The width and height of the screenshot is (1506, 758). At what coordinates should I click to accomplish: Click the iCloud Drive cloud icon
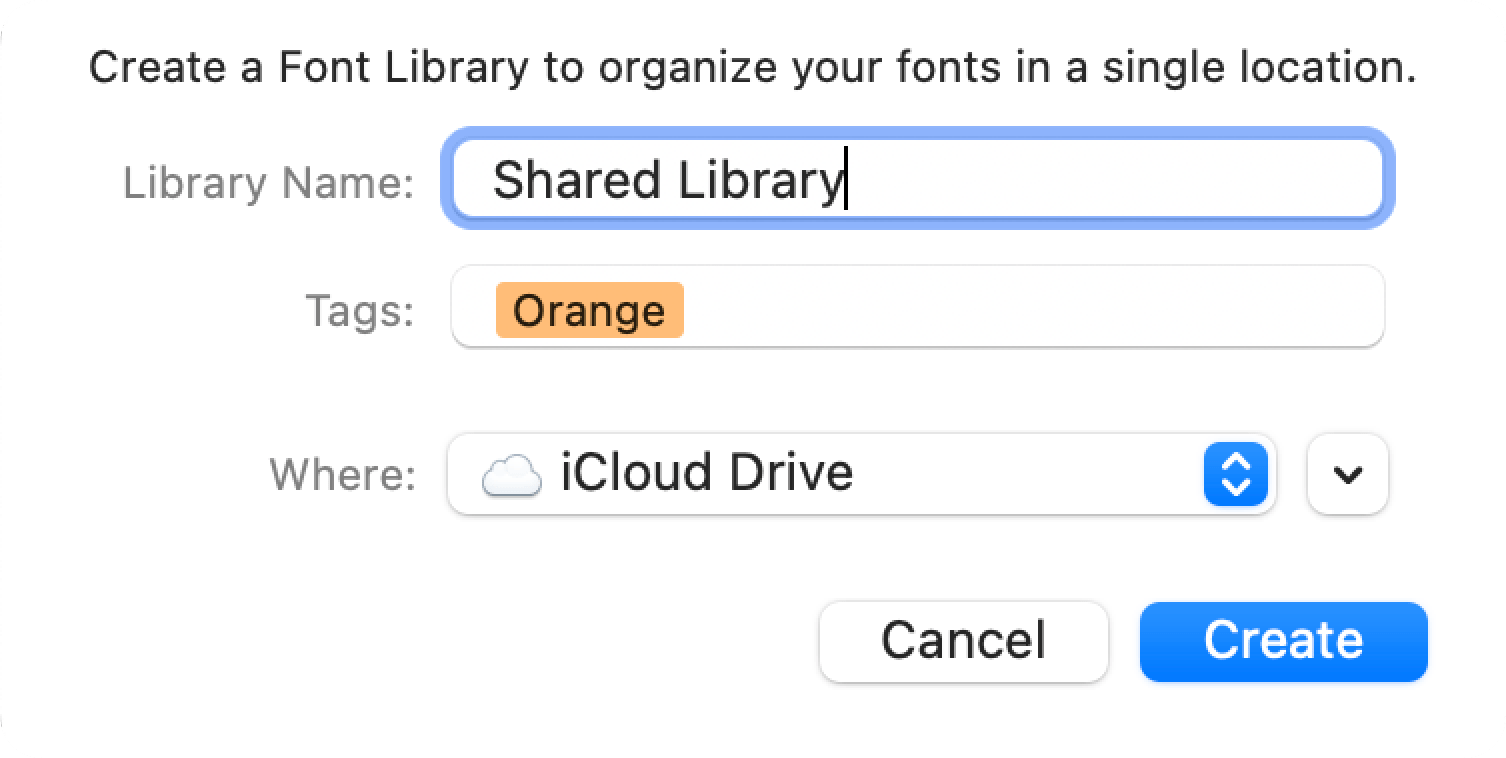coord(510,474)
